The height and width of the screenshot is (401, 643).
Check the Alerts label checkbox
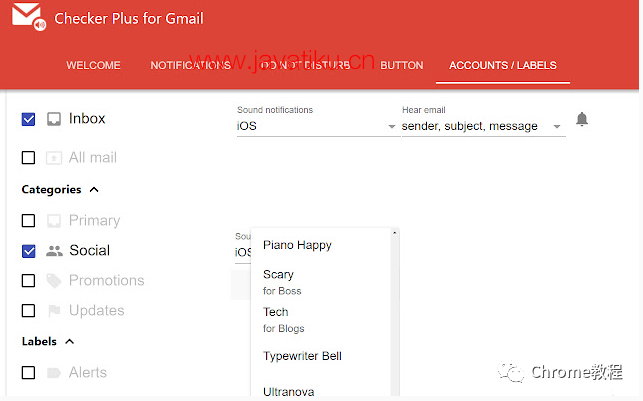click(x=28, y=373)
